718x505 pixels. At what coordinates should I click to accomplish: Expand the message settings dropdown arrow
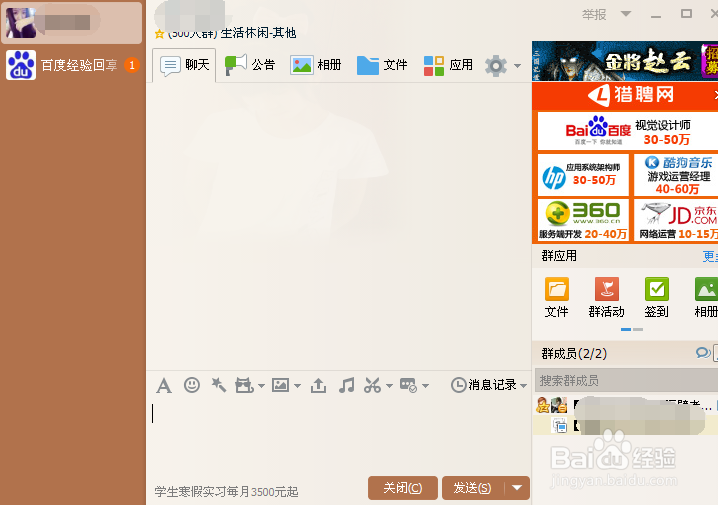[425, 386]
